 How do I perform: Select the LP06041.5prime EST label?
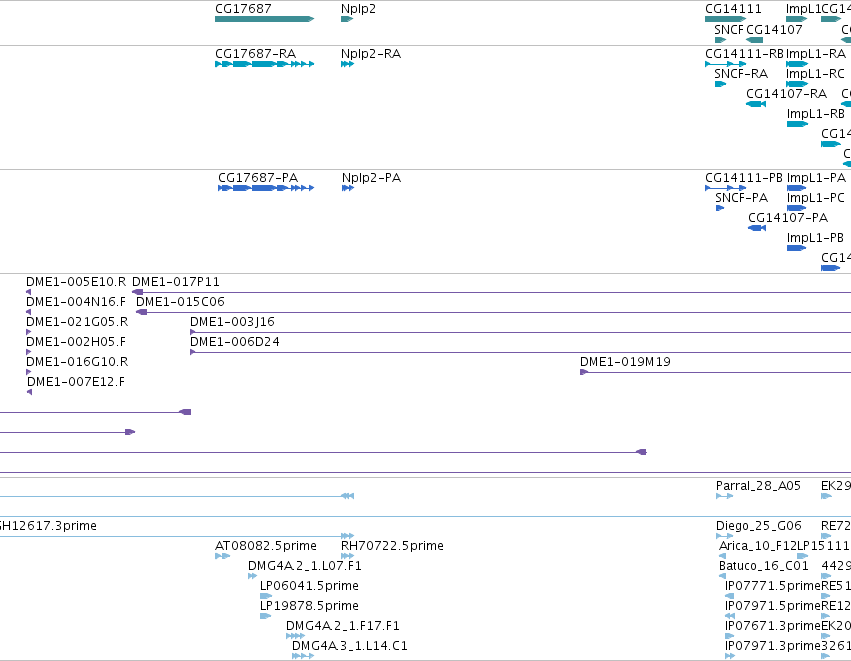click(309, 586)
